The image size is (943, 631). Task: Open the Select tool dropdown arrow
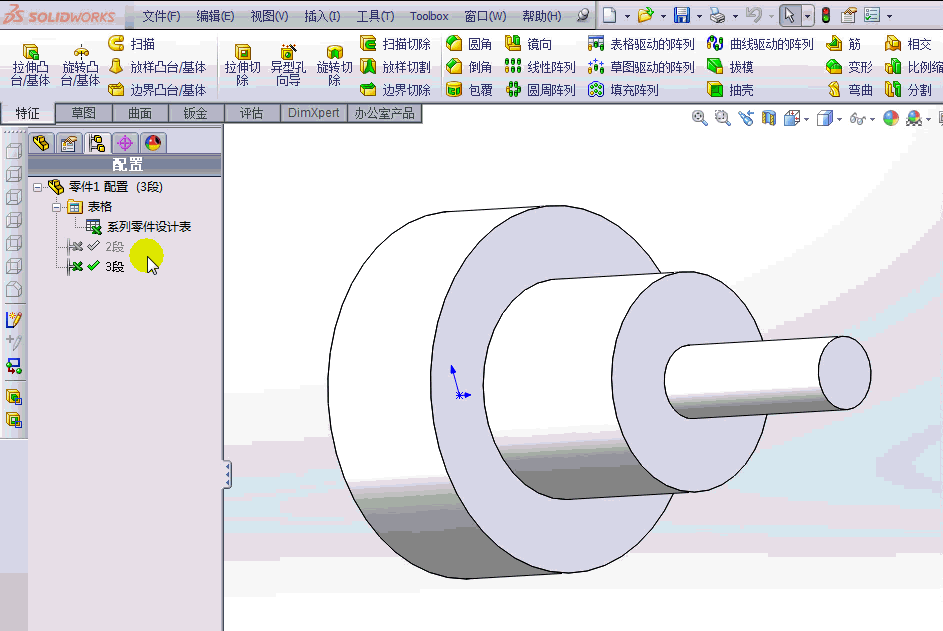click(808, 16)
